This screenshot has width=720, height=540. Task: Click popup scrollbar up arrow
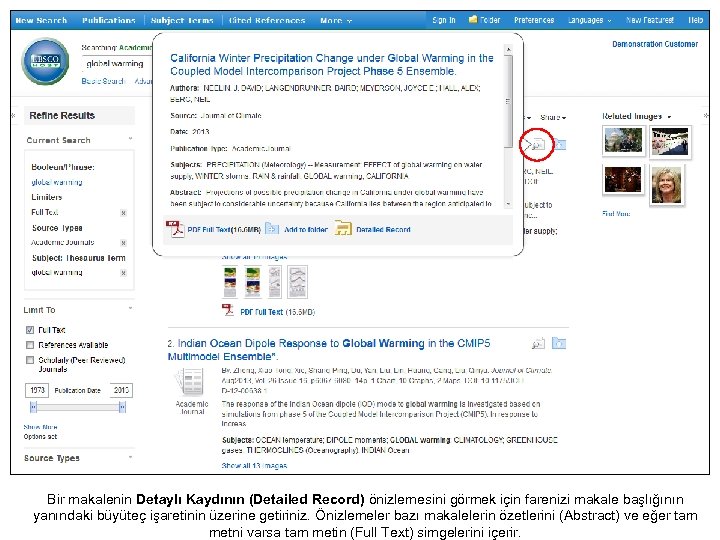508,49
